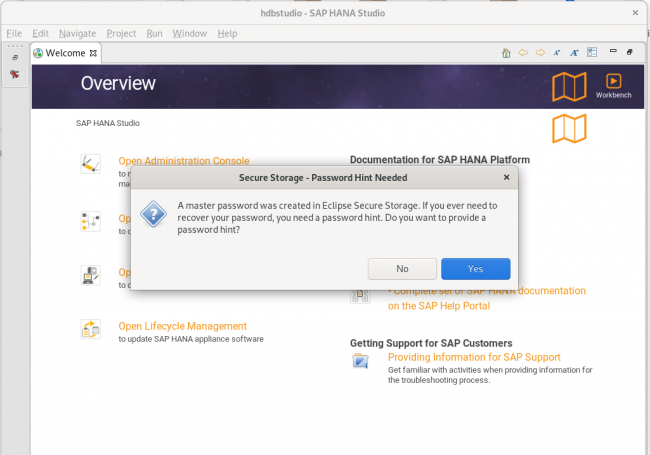The image size is (650, 455).
Task: Open the Window menu
Action: coord(189,33)
